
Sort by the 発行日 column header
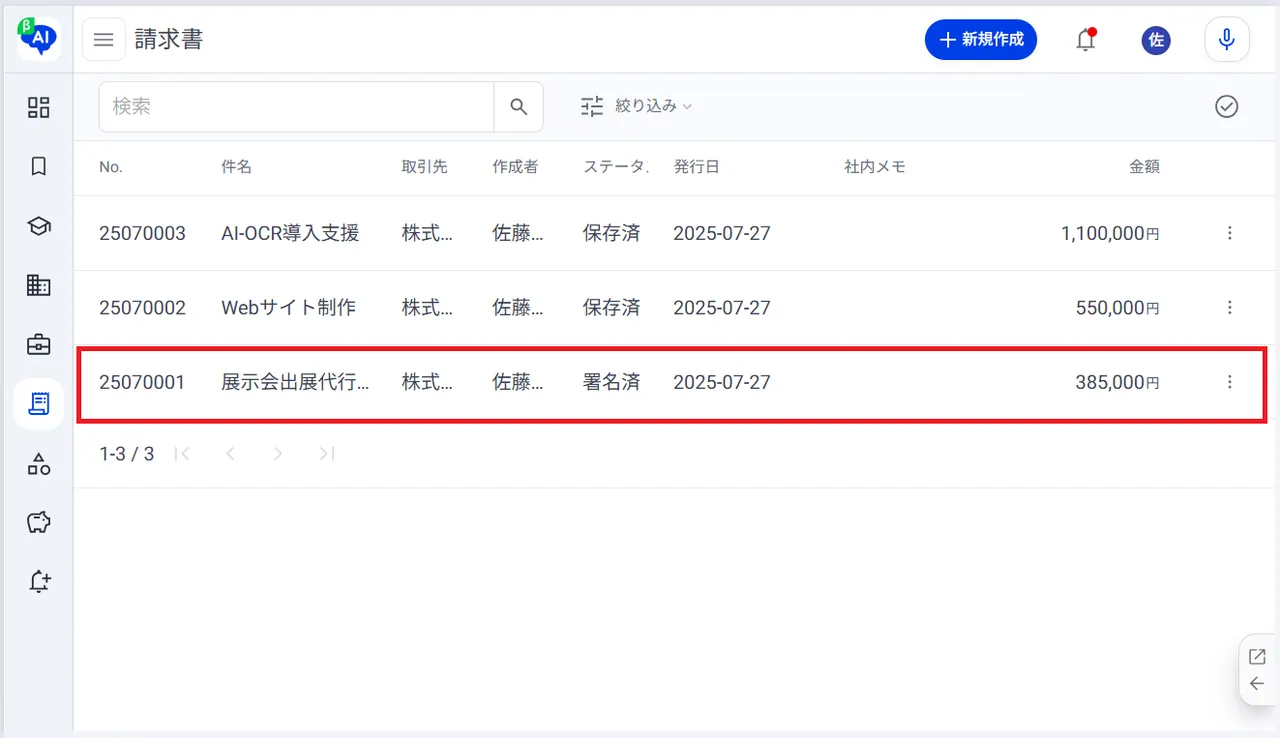[696, 167]
